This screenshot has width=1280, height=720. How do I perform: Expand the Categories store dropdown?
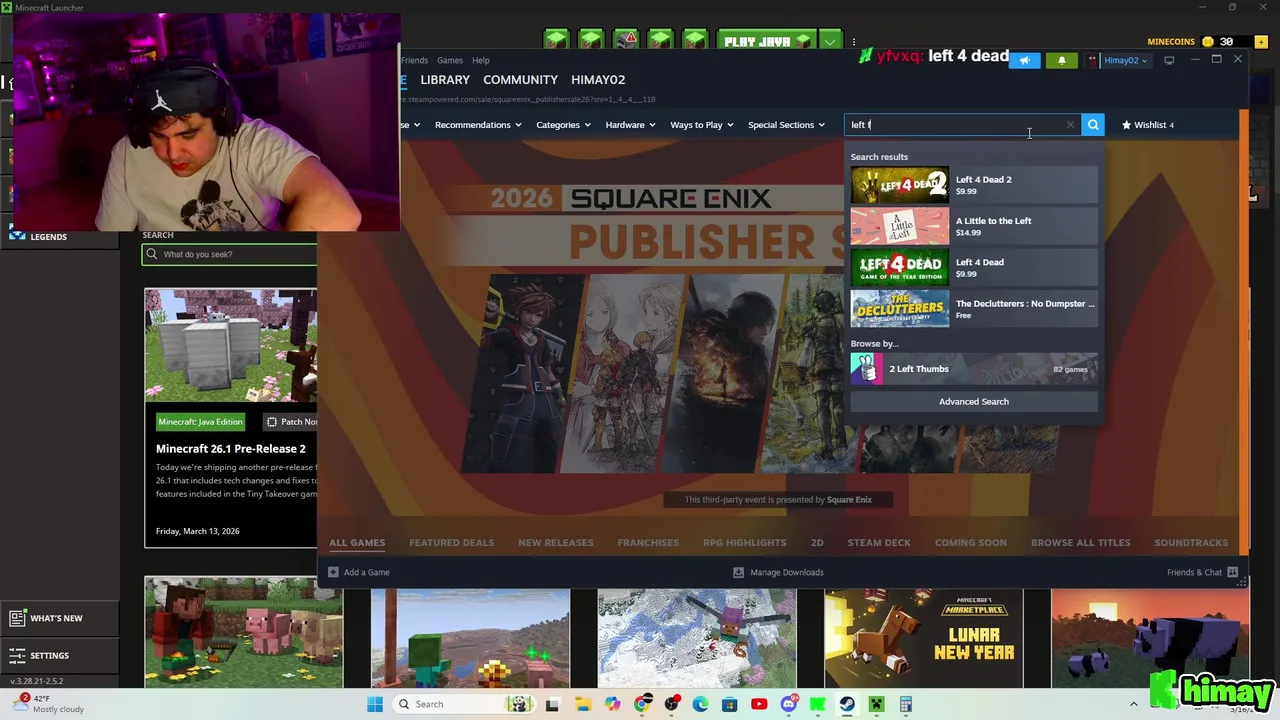(x=563, y=125)
